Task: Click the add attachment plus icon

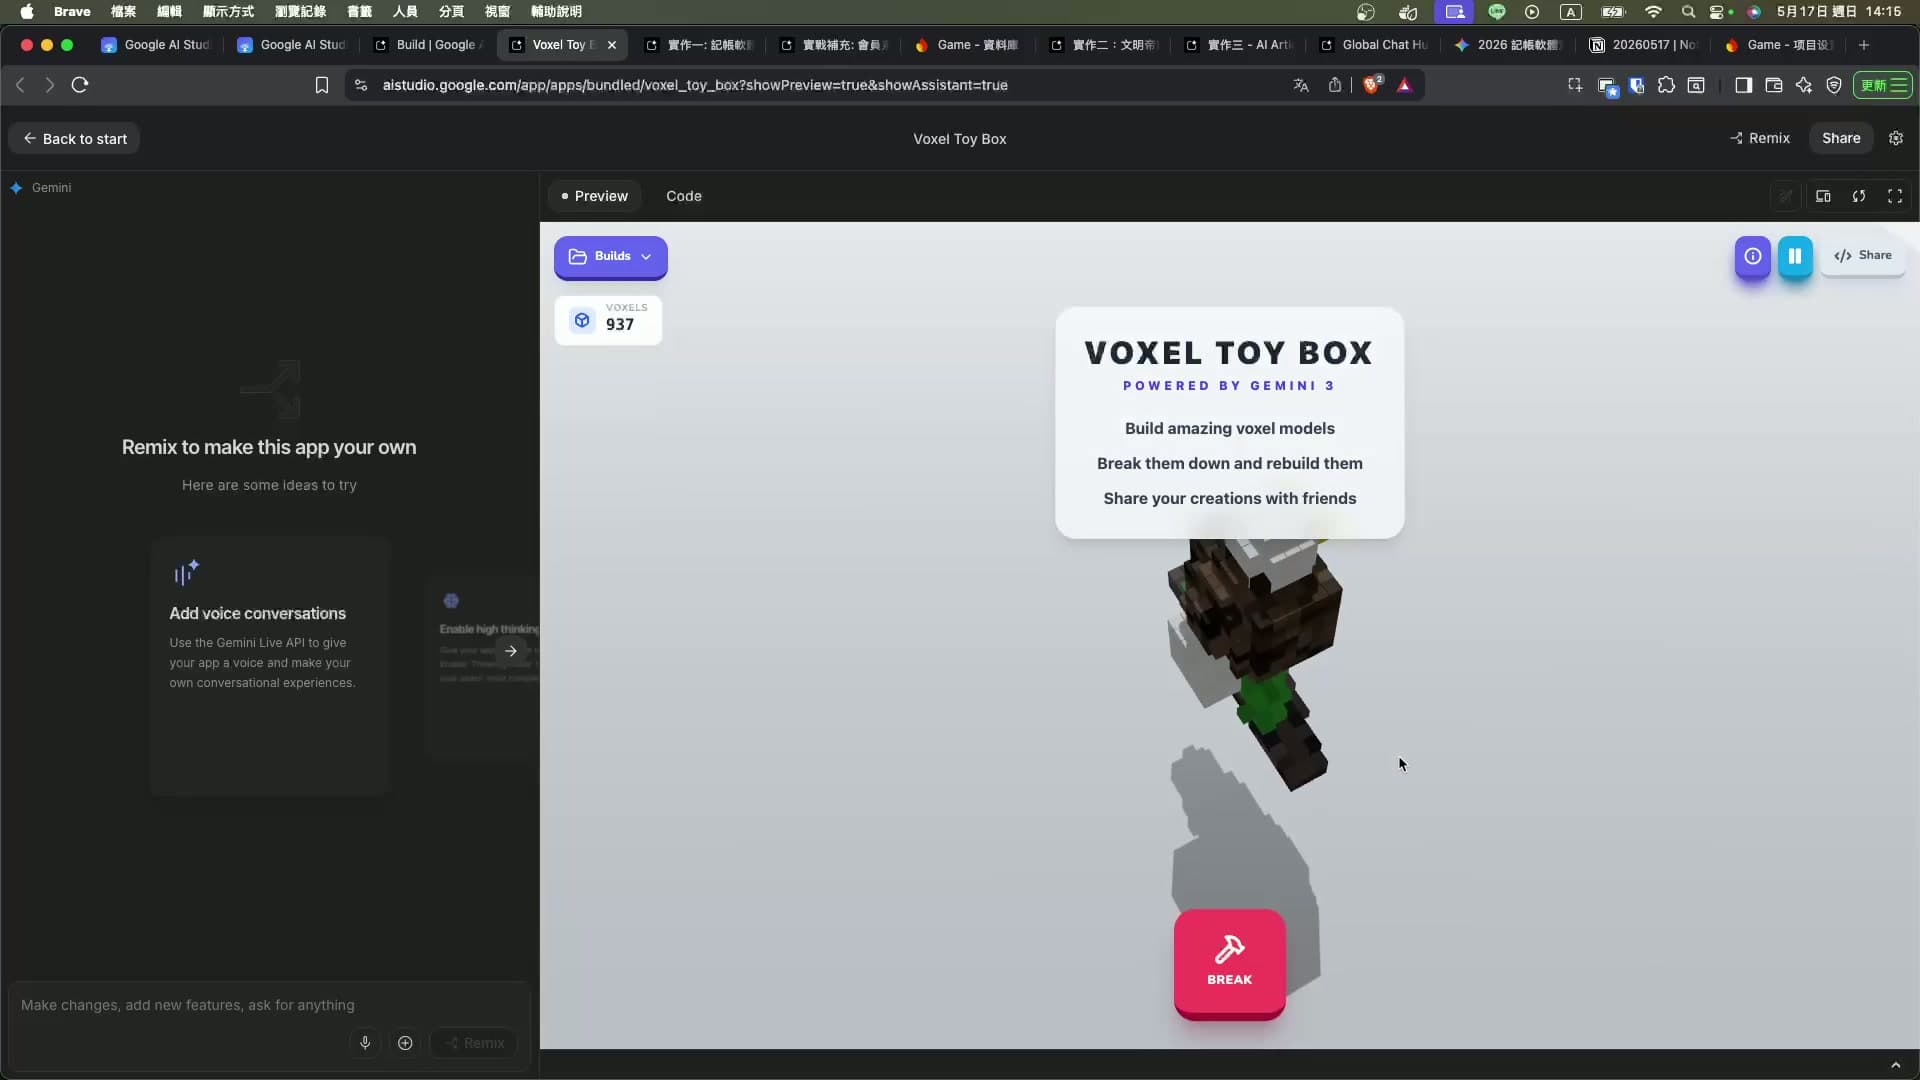Action: pos(405,1043)
